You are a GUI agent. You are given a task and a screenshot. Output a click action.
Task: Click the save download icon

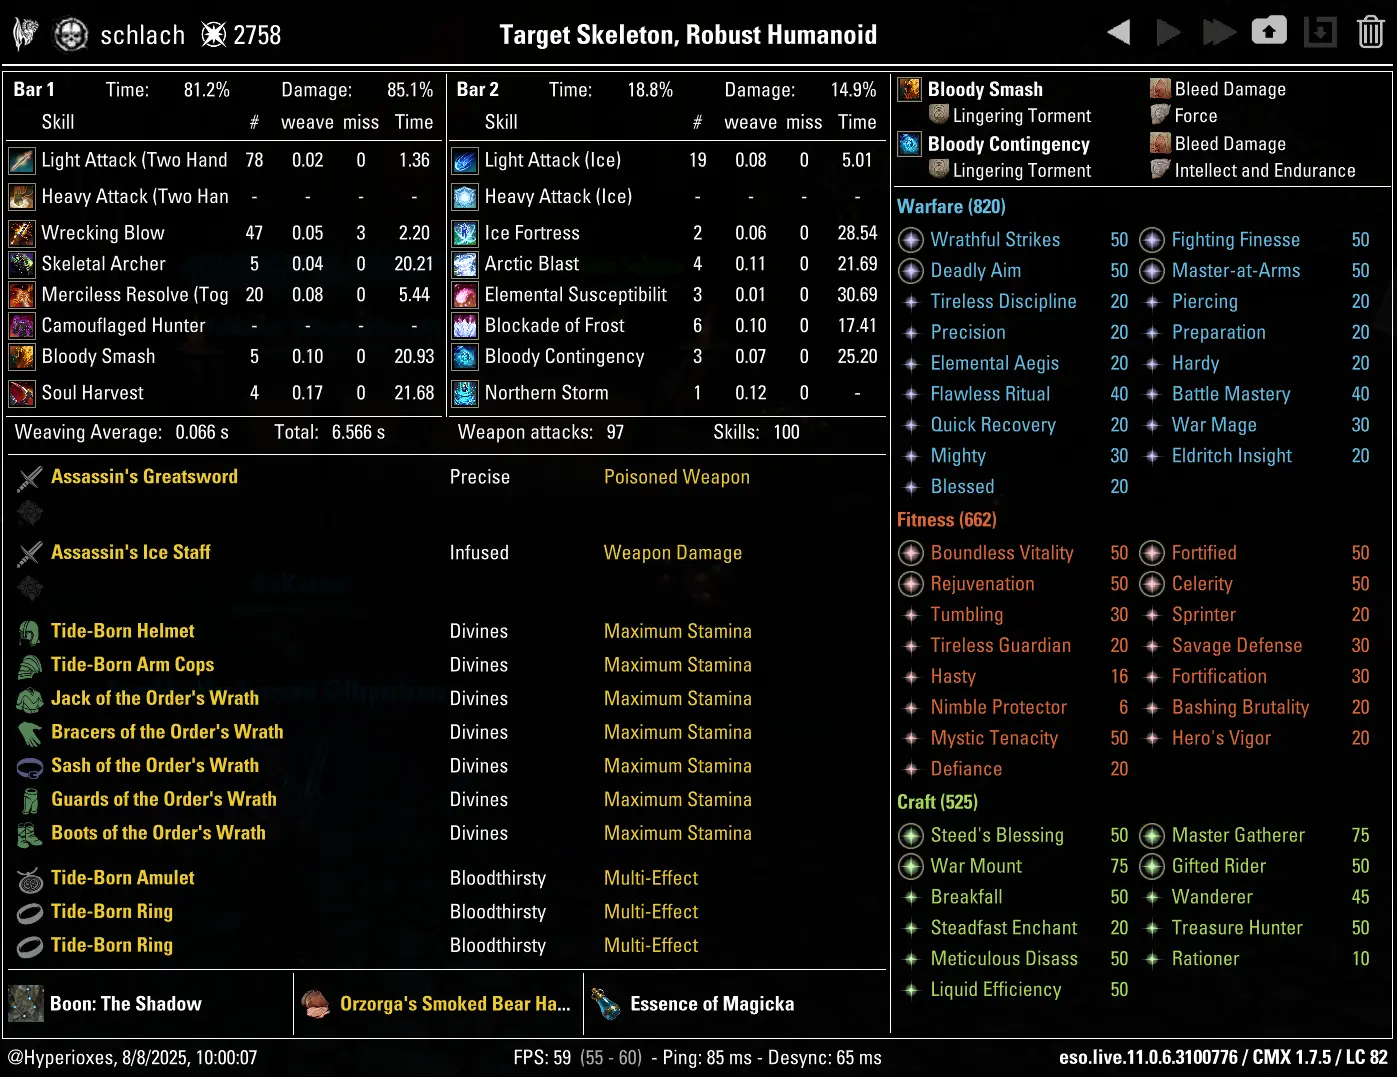pyautogui.click(x=1320, y=33)
